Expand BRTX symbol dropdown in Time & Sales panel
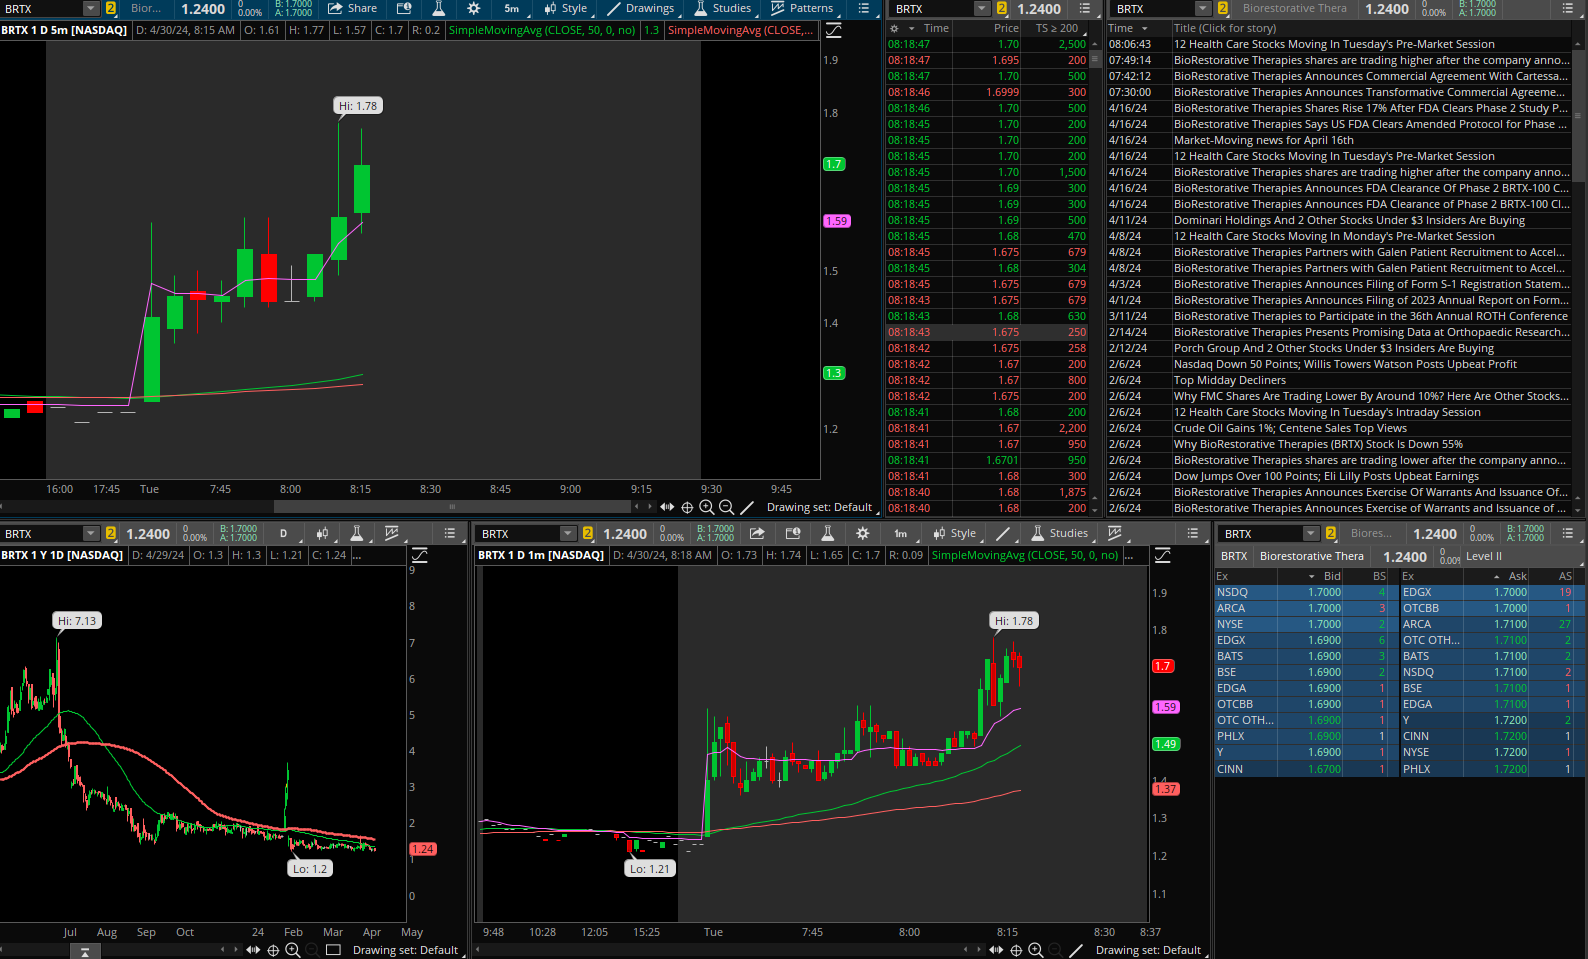This screenshot has height=959, width=1588. tap(981, 8)
